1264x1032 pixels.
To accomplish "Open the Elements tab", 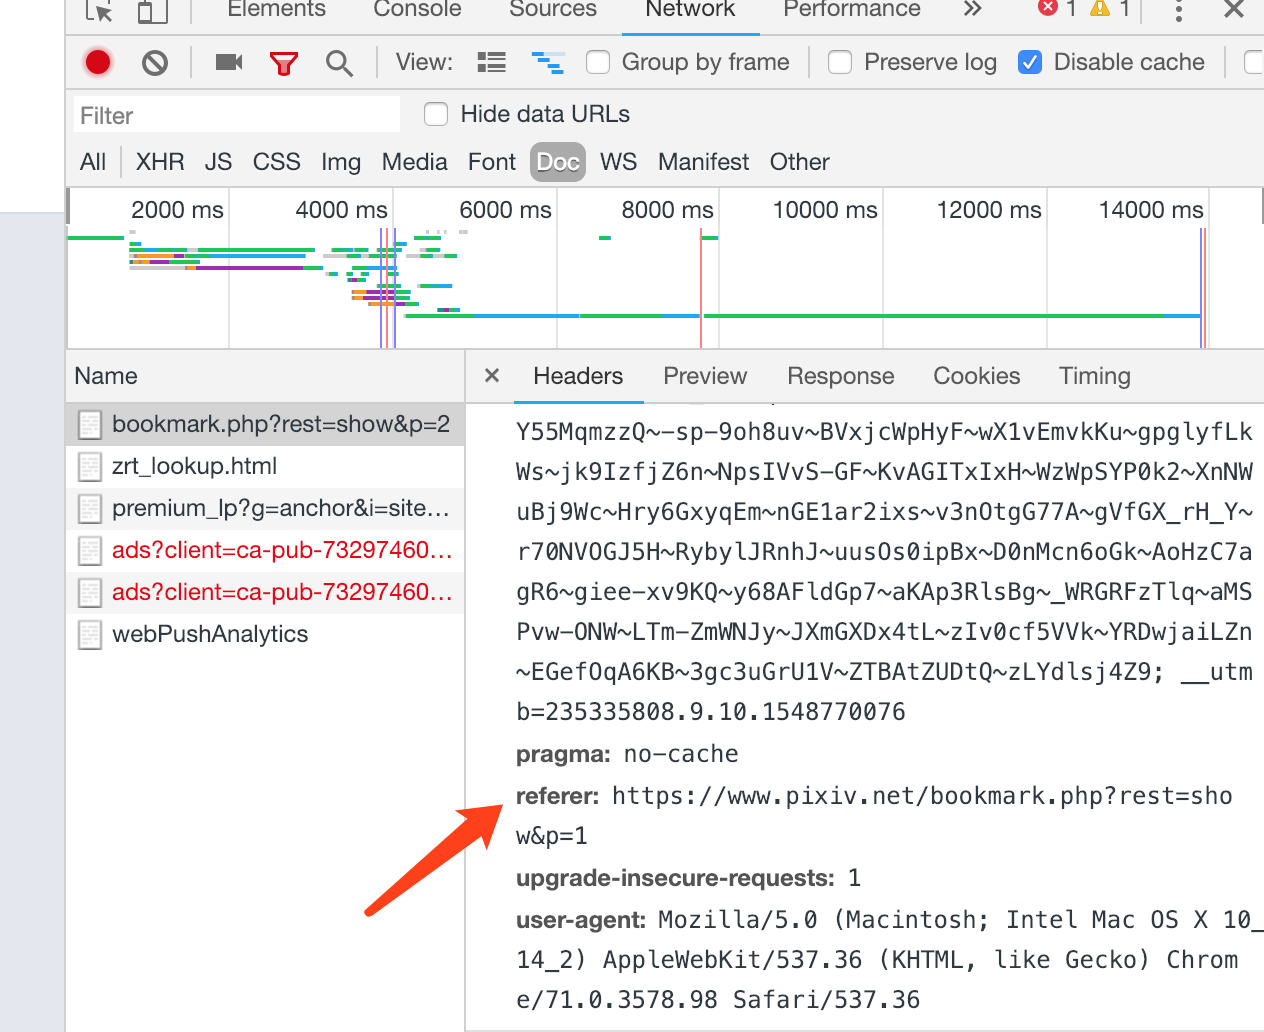I will point(276,9).
